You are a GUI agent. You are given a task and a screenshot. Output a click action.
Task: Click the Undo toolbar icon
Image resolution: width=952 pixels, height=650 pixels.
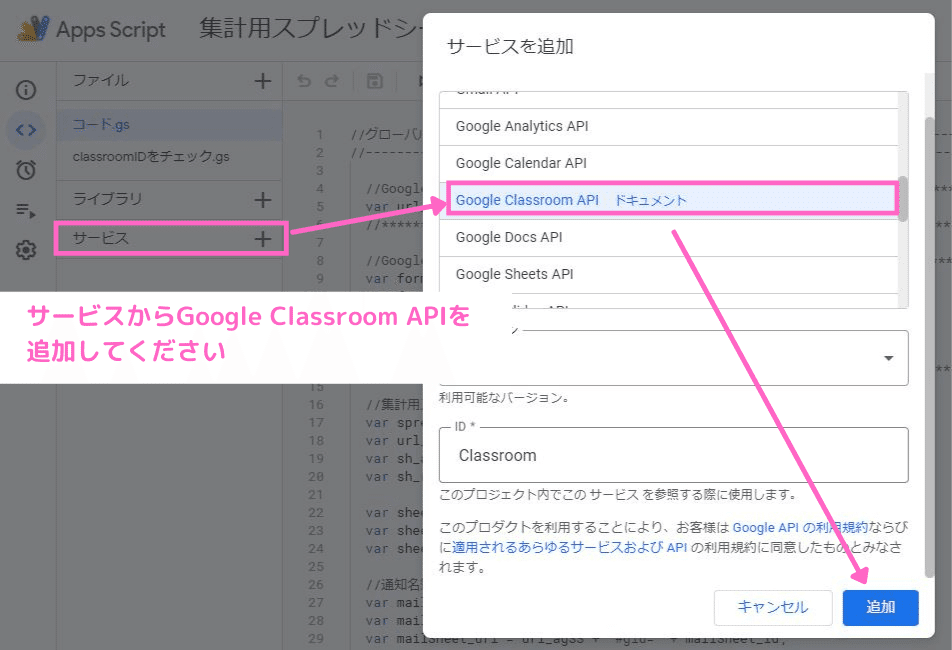point(304,81)
